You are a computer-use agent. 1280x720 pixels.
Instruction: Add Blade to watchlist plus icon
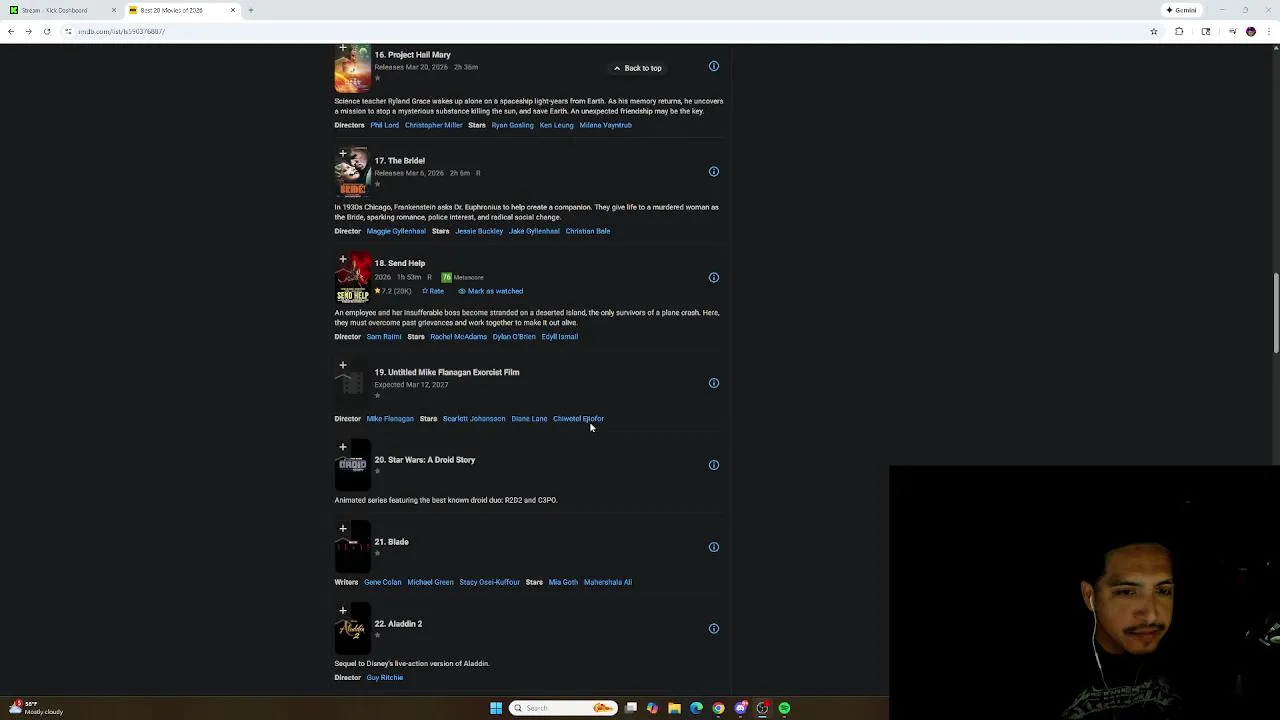343,529
